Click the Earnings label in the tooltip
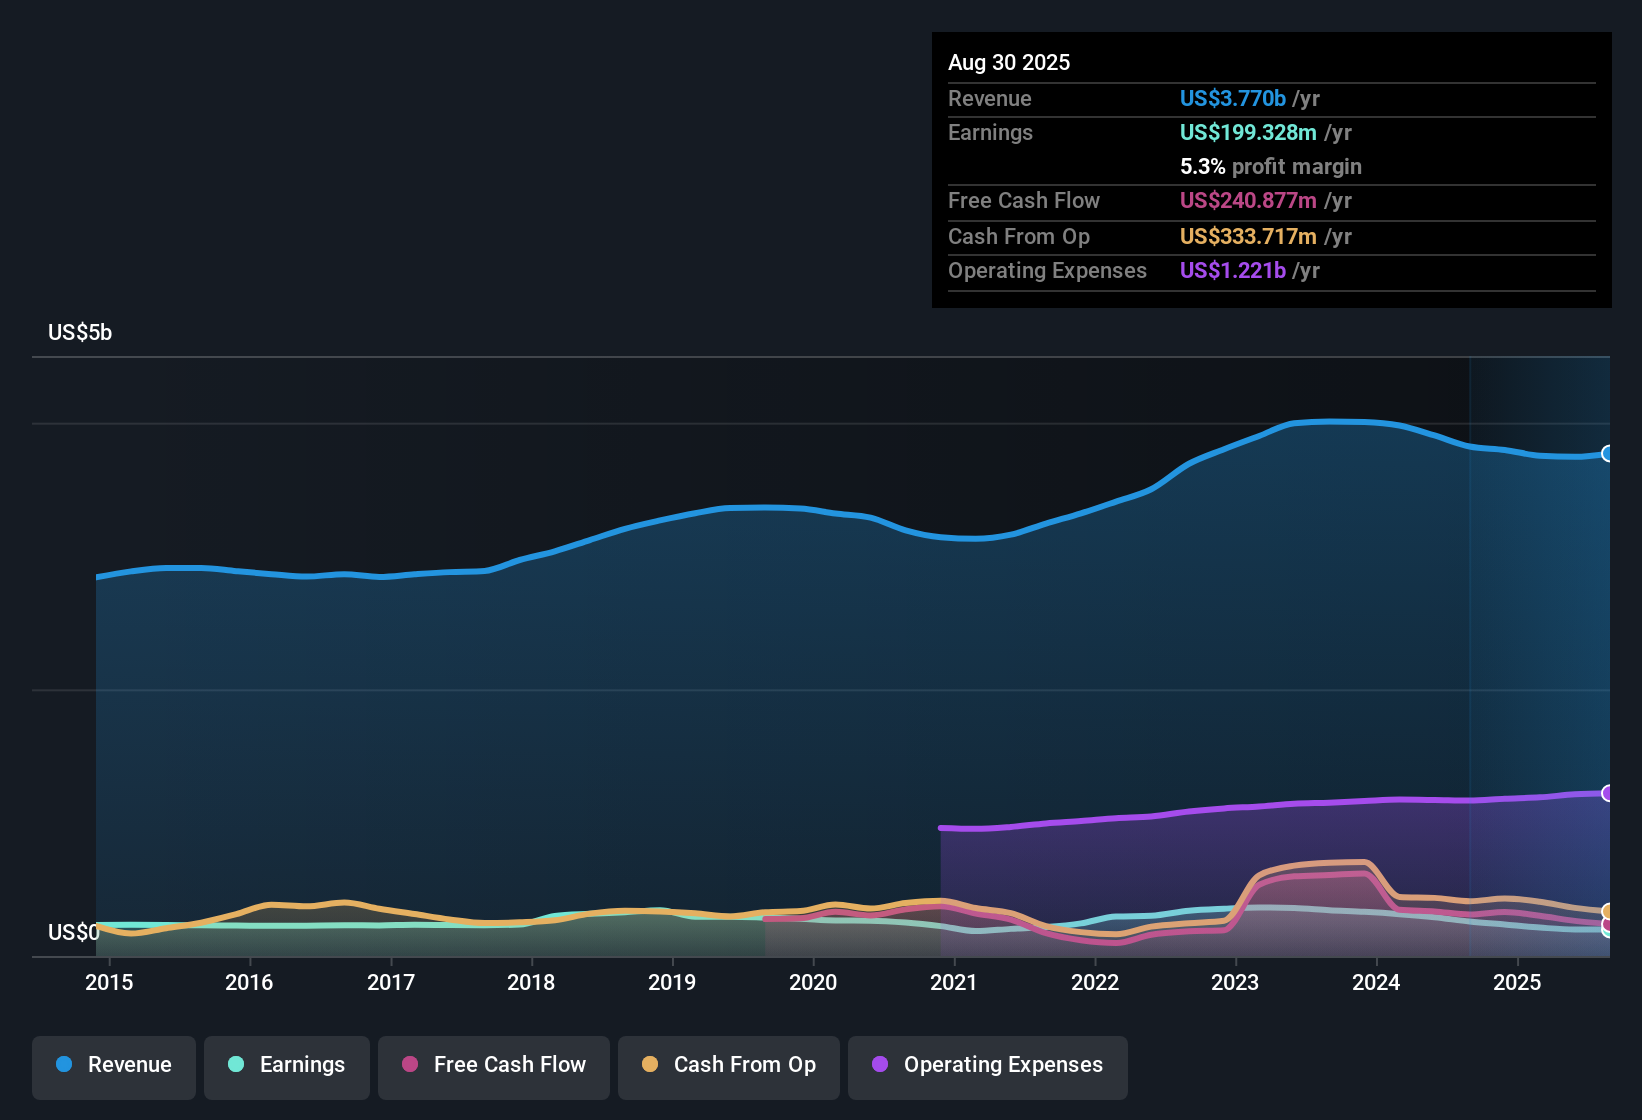 (990, 133)
